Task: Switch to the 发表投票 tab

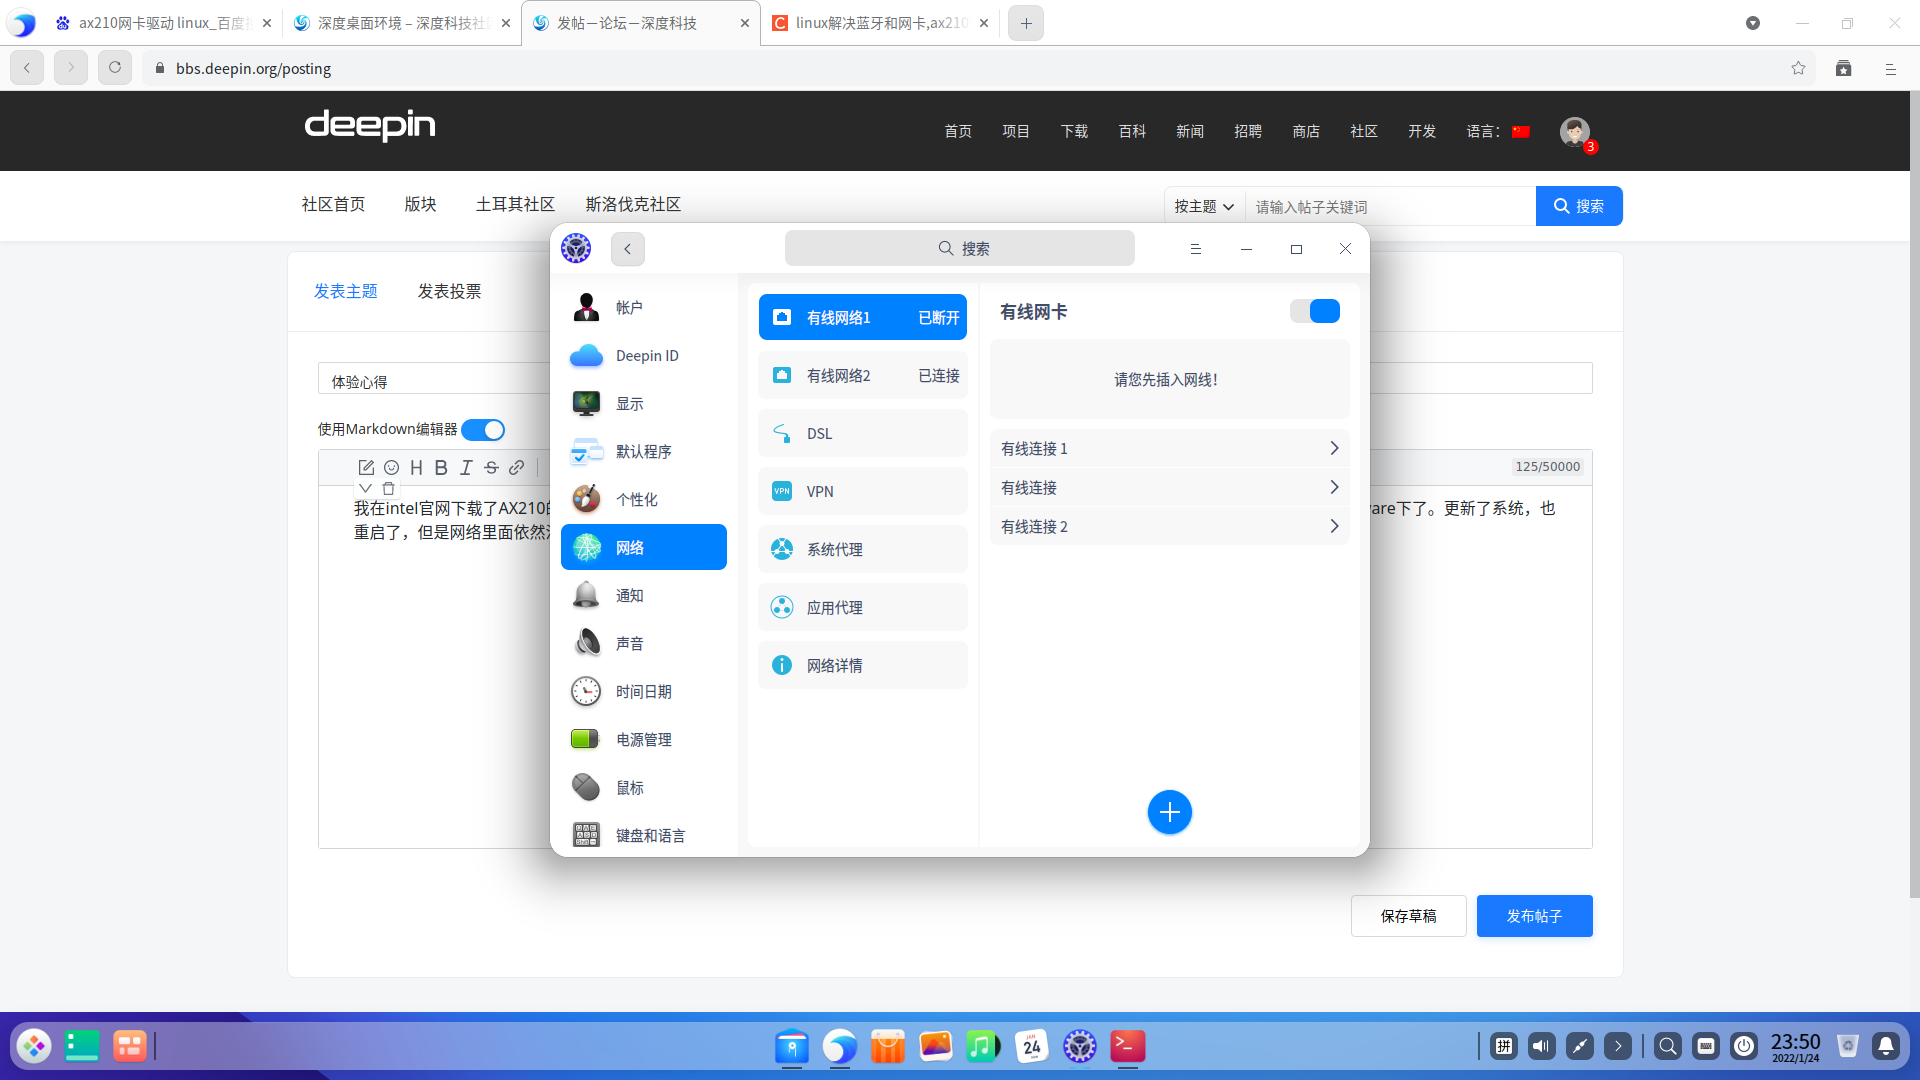Action: click(x=448, y=291)
